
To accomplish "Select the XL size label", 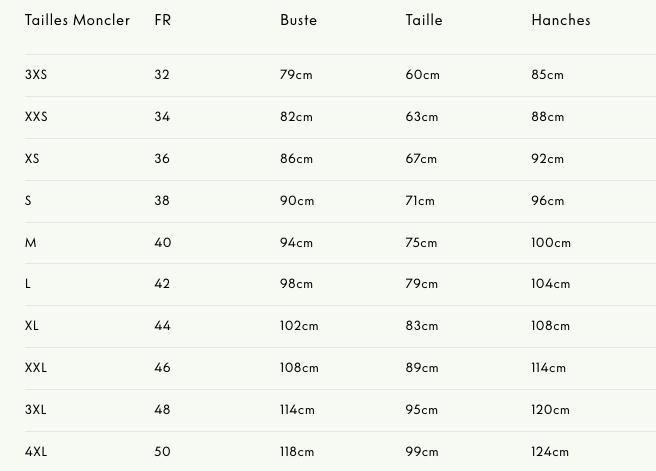I will pos(32,326).
